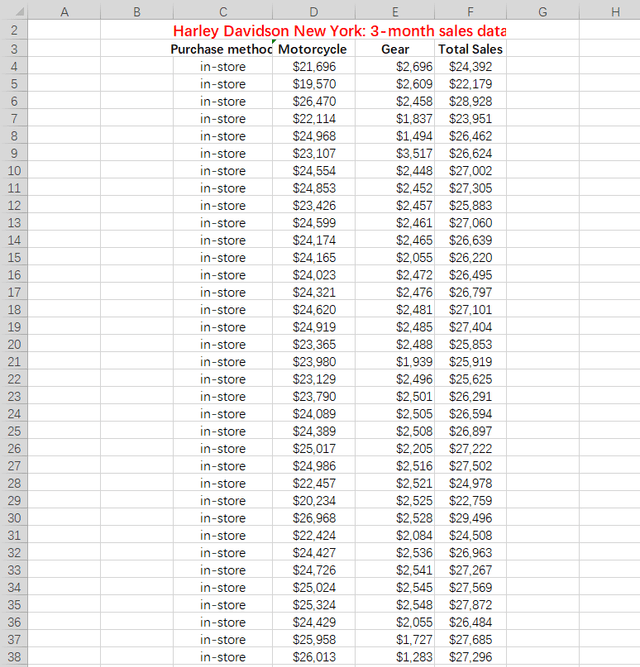Click the Harley Davidson New York title cell
This screenshot has height=667, width=640.
[x=339, y=31]
